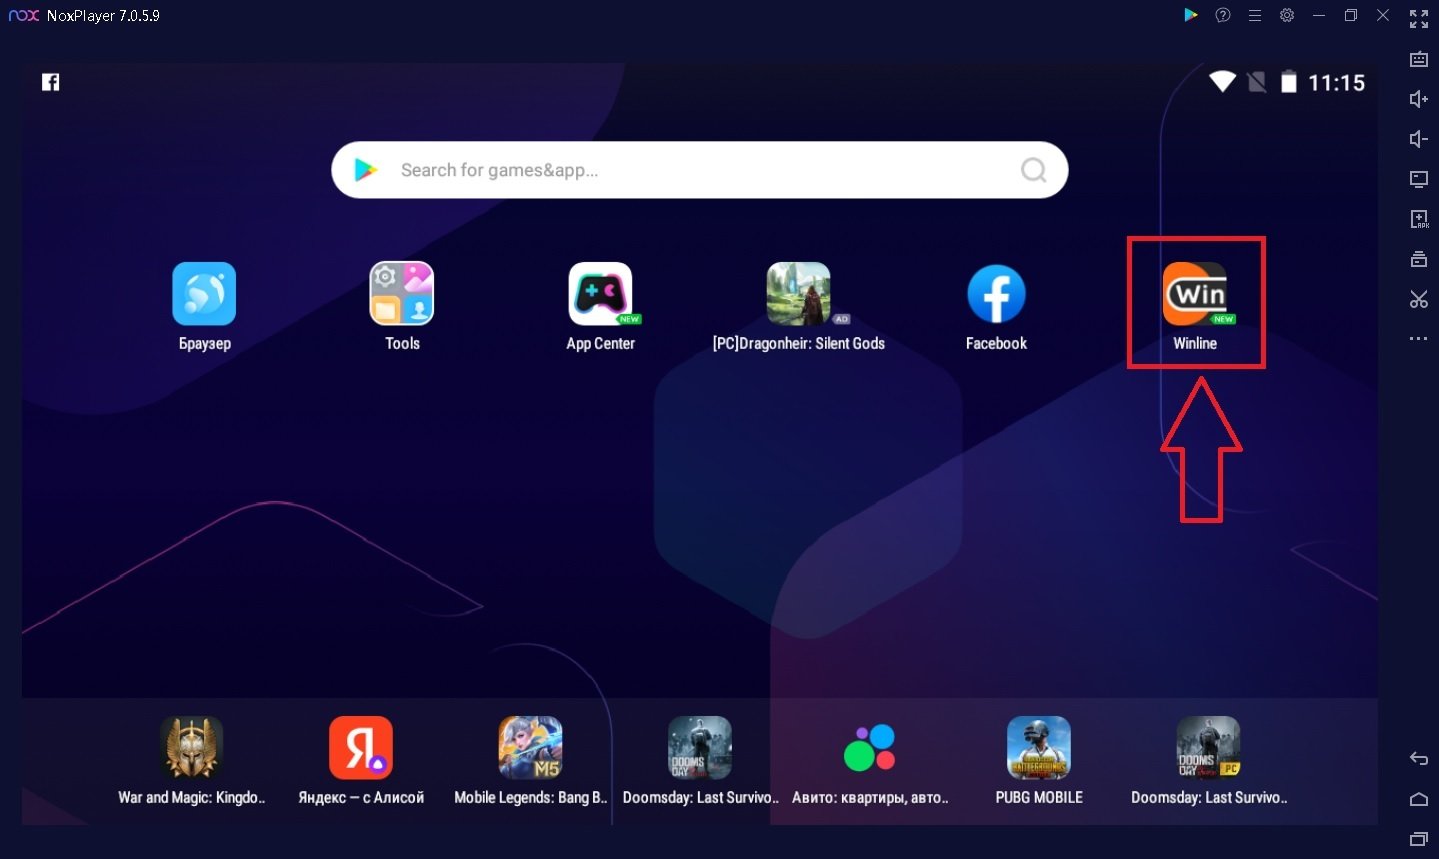Open Яндекс с Алисой app
The image size is (1439, 859).
point(361,748)
